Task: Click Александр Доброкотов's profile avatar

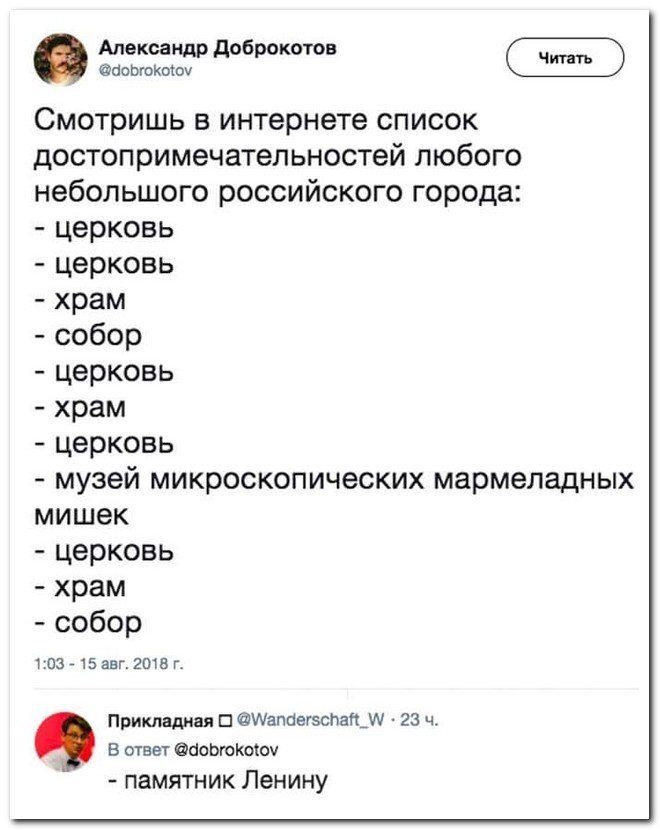Action: [63, 60]
